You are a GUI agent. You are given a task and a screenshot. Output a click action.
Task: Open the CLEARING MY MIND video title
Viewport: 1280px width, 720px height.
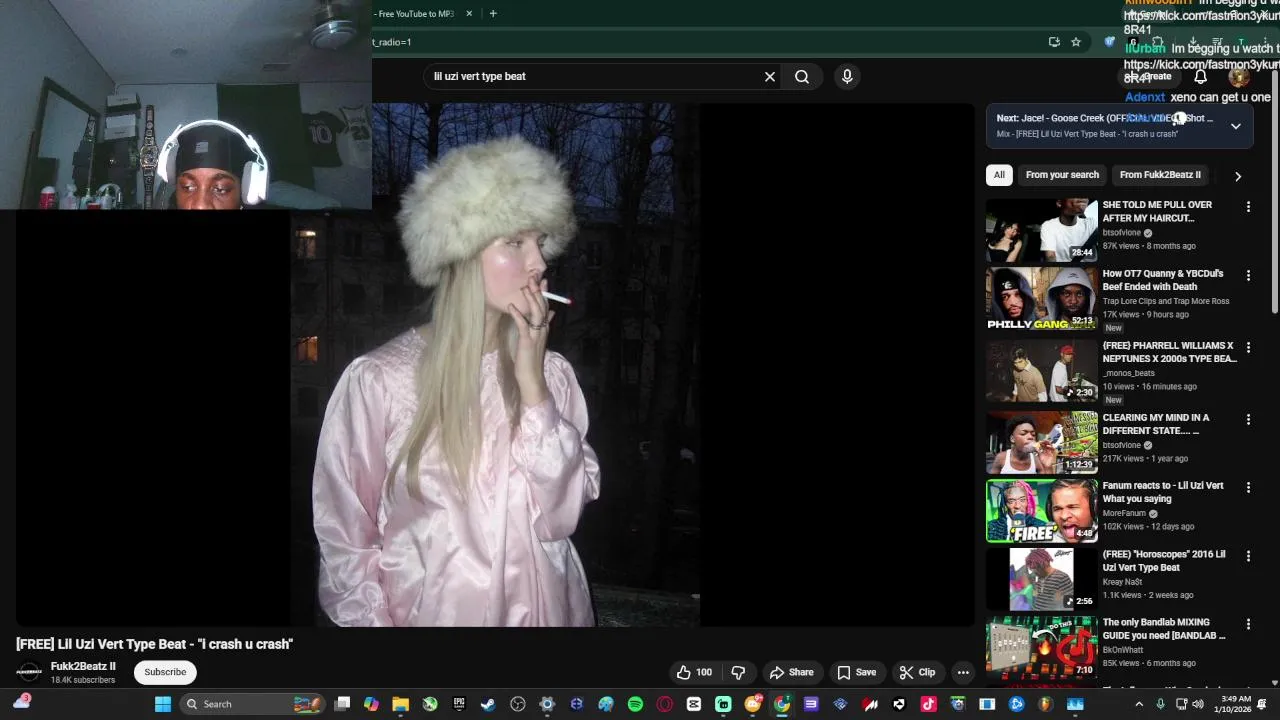pyautogui.click(x=1156, y=424)
